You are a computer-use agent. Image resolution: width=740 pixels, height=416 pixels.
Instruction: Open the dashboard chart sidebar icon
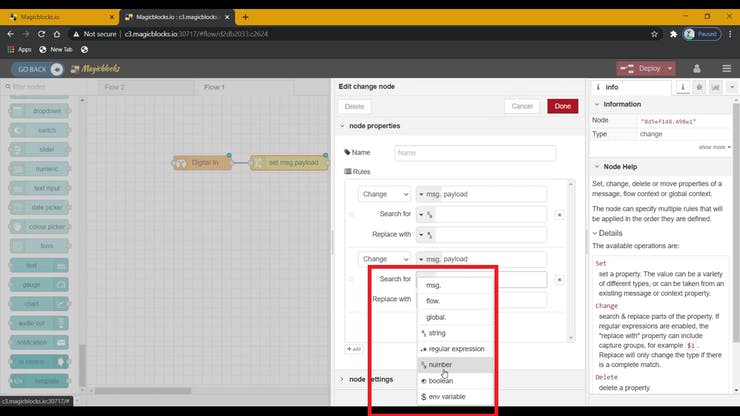coord(715,87)
